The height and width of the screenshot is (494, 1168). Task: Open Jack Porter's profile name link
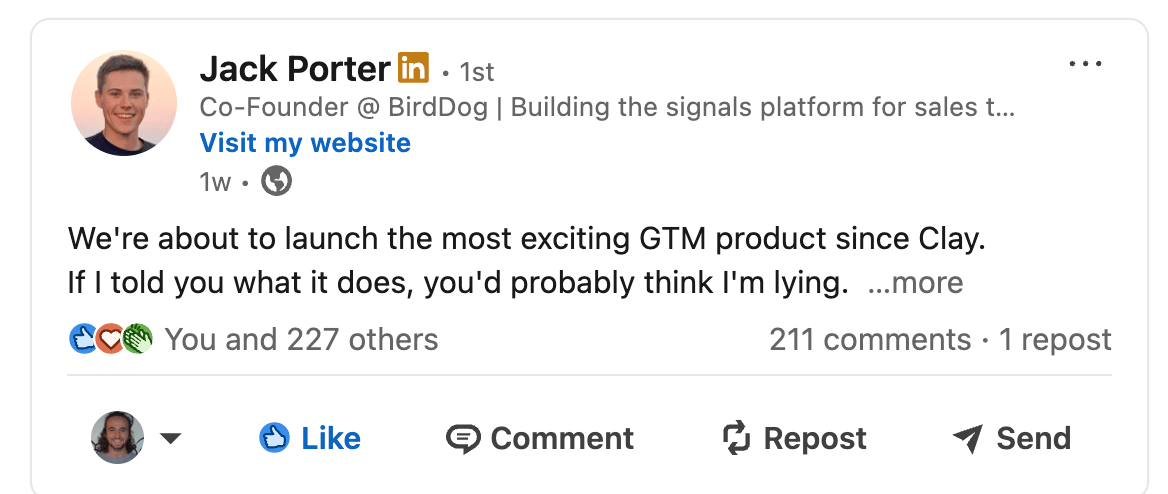294,69
